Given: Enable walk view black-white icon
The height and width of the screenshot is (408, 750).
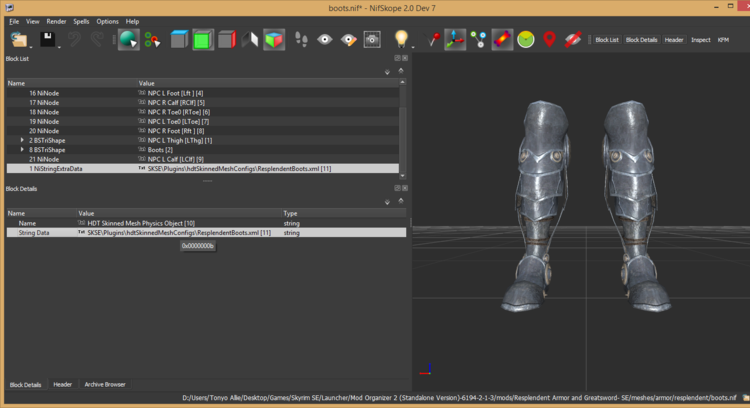Looking at the screenshot, I should [x=250, y=39].
